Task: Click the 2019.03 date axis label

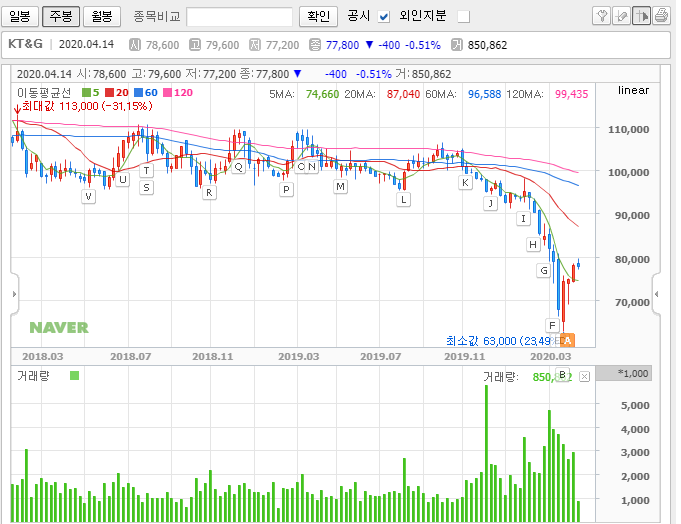Action: (299, 357)
